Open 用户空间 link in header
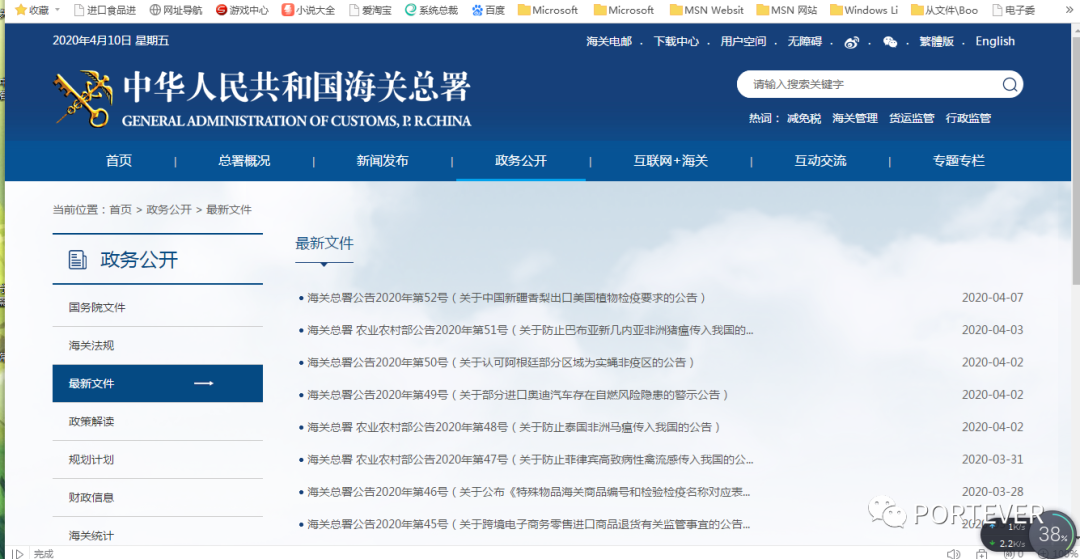Image resolution: width=1080 pixels, height=559 pixels. pos(743,41)
